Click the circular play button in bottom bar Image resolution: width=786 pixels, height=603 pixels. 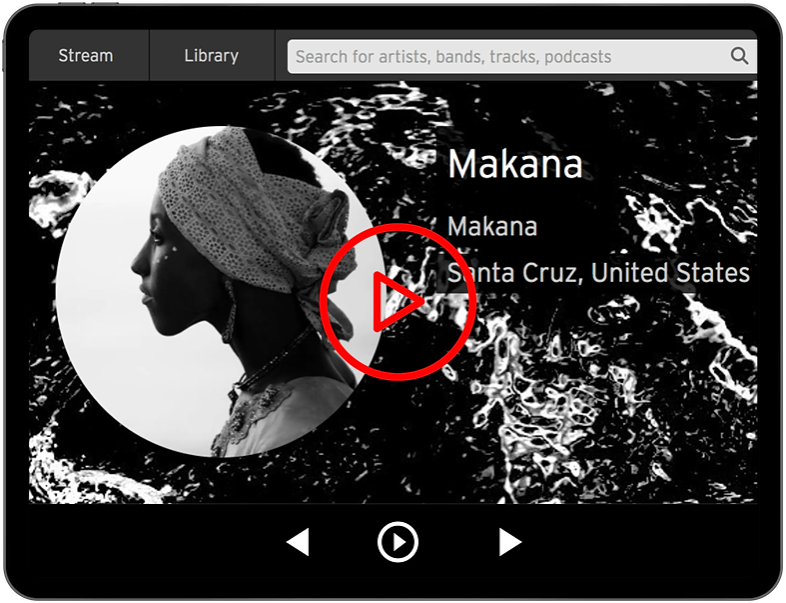397,542
